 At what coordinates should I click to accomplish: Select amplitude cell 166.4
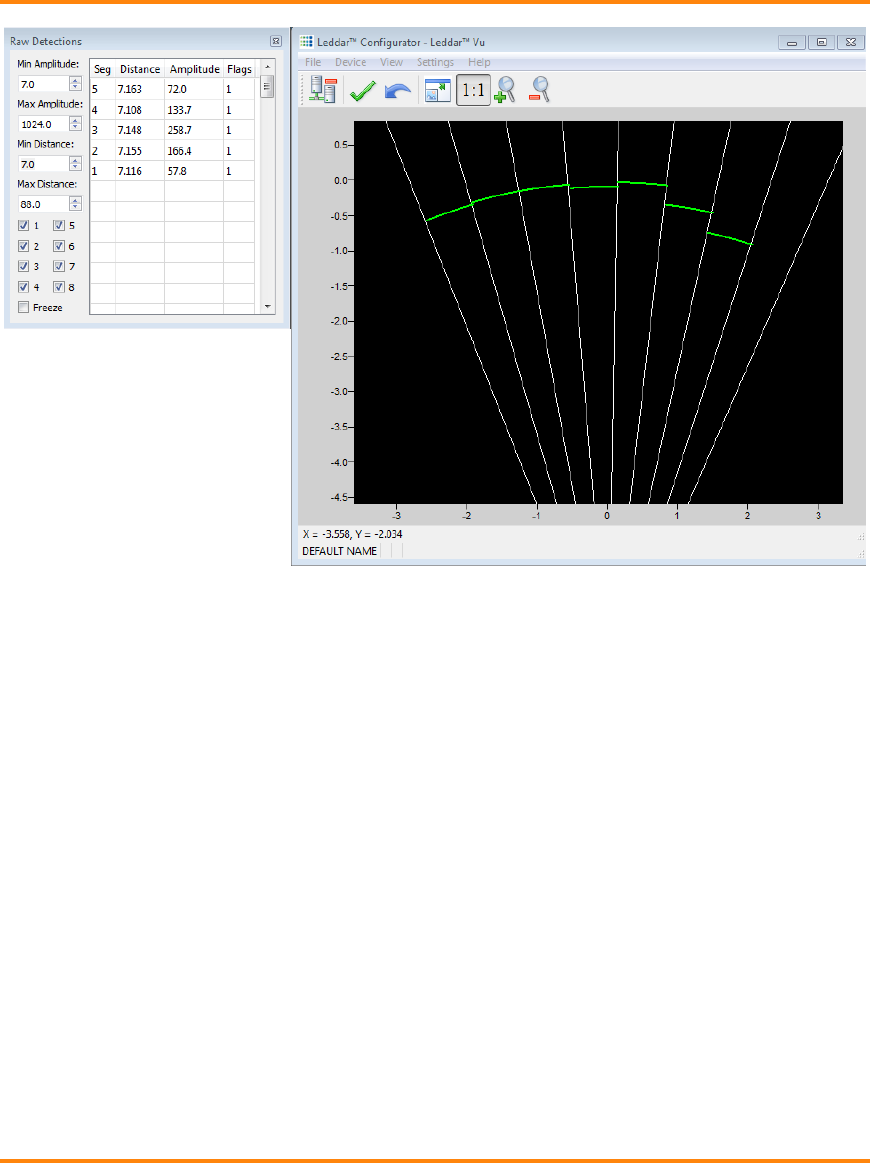[x=194, y=151]
